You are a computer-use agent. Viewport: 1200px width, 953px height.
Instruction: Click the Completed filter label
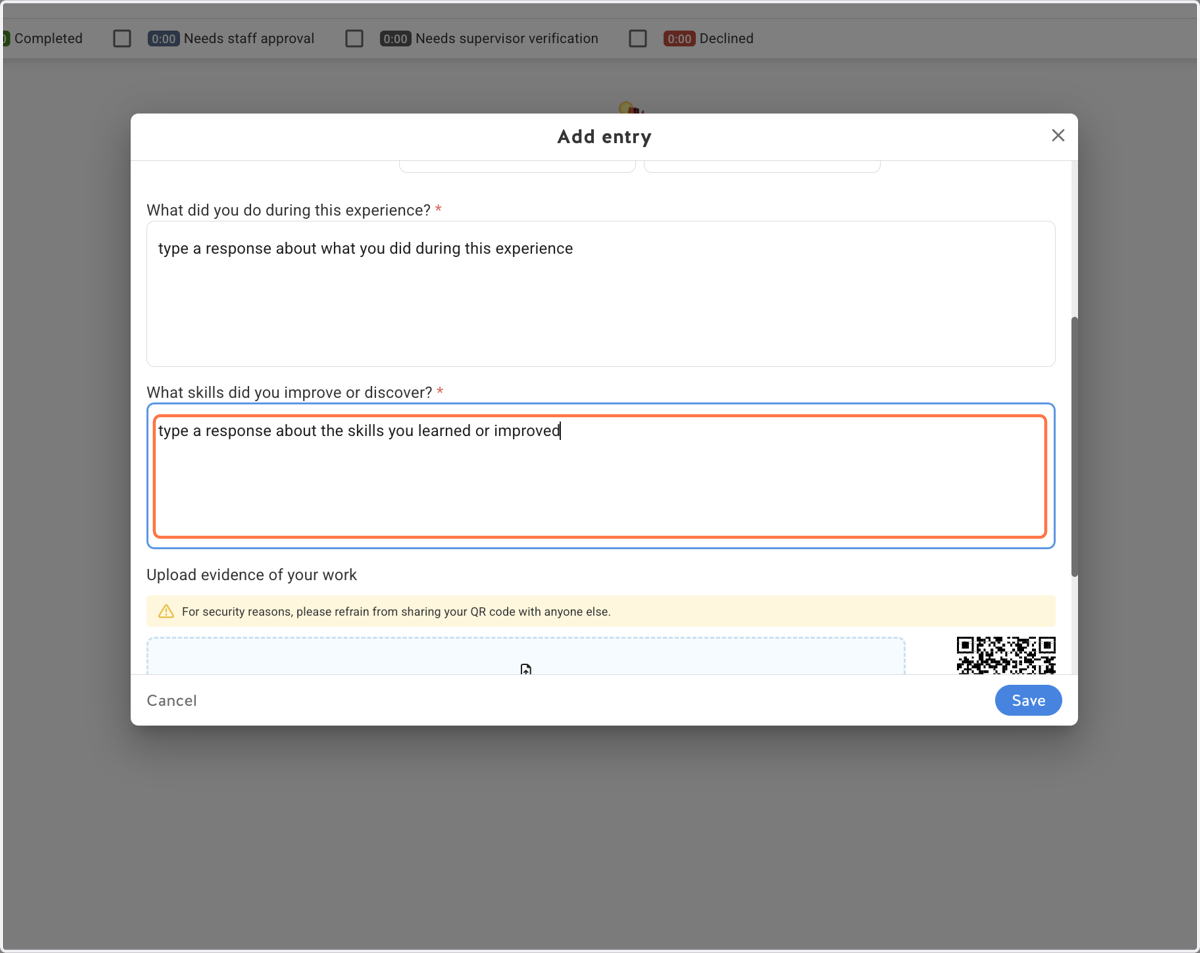pyautogui.click(x=48, y=38)
